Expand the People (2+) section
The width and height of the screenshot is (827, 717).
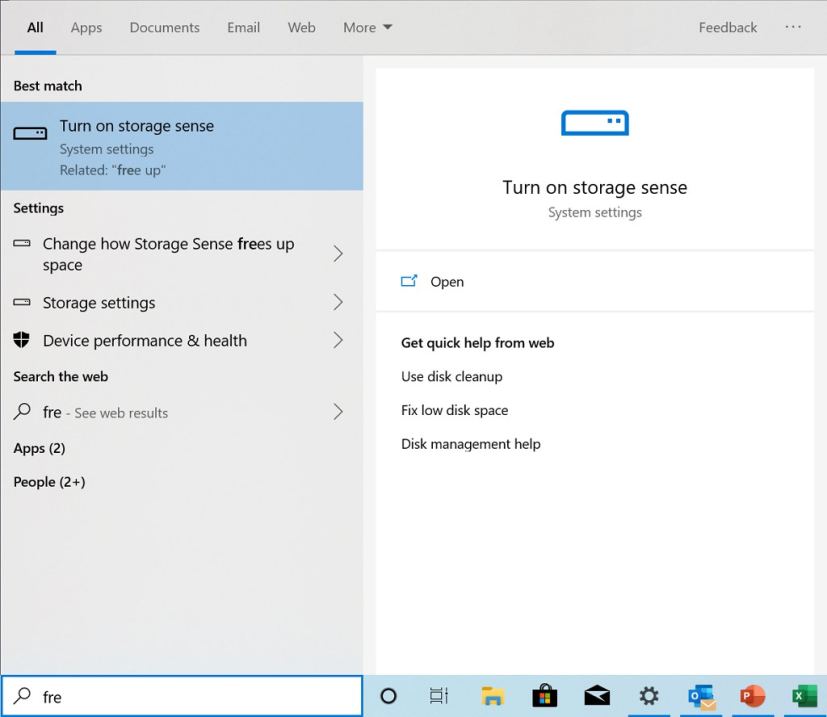coord(48,481)
